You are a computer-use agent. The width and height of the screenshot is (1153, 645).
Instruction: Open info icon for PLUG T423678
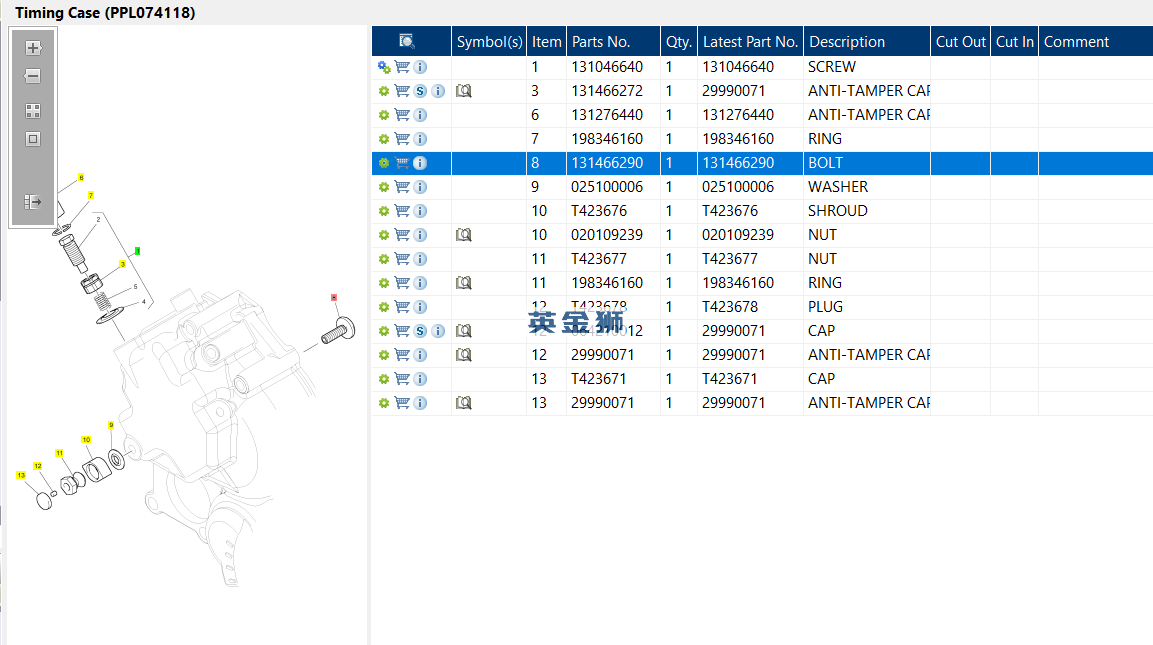click(x=420, y=307)
